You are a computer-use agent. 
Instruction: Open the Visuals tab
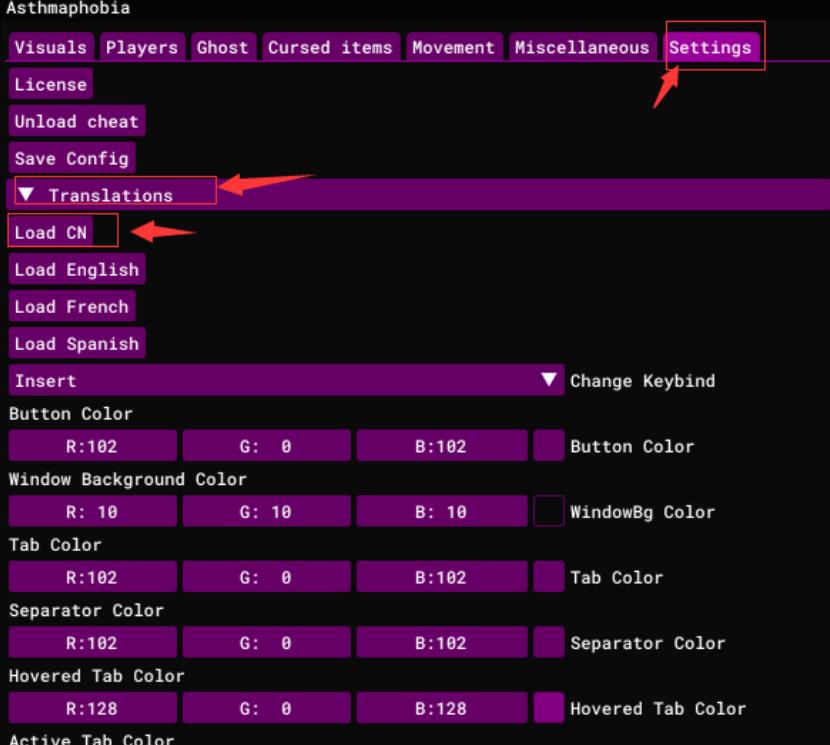click(51, 47)
